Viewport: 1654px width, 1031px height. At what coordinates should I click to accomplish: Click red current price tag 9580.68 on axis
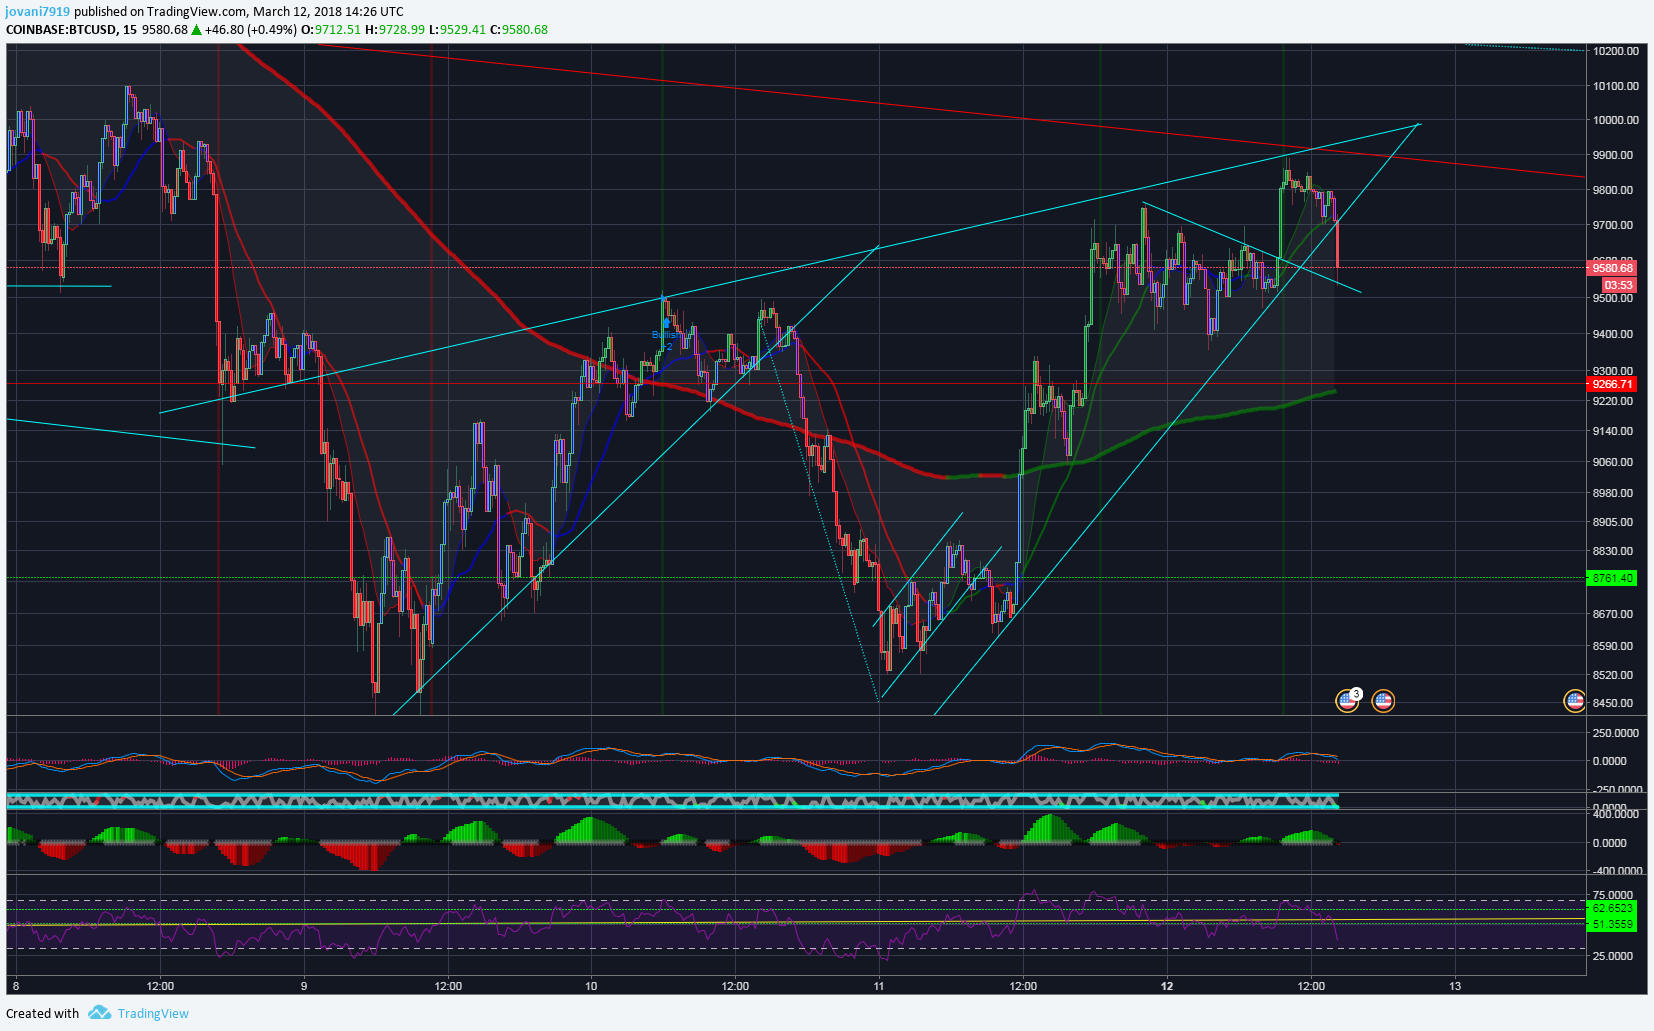coord(1612,267)
